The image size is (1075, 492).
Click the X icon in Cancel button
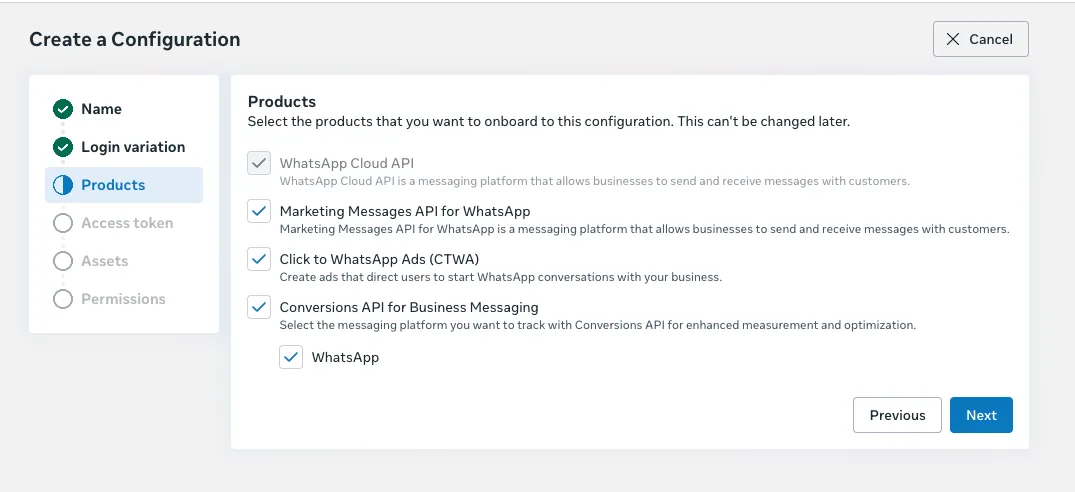[x=953, y=39]
